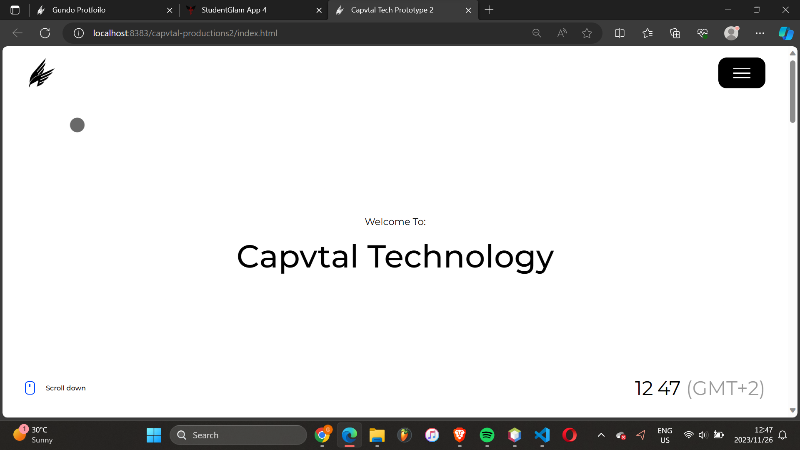Show hidden system tray icons
The image size is (800, 450).
point(601,435)
